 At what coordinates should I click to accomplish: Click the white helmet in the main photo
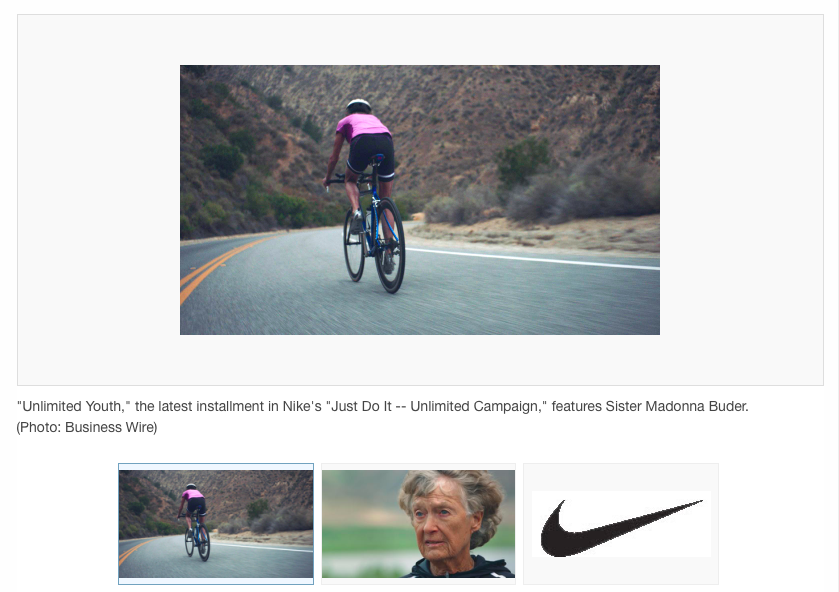click(358, 105)
